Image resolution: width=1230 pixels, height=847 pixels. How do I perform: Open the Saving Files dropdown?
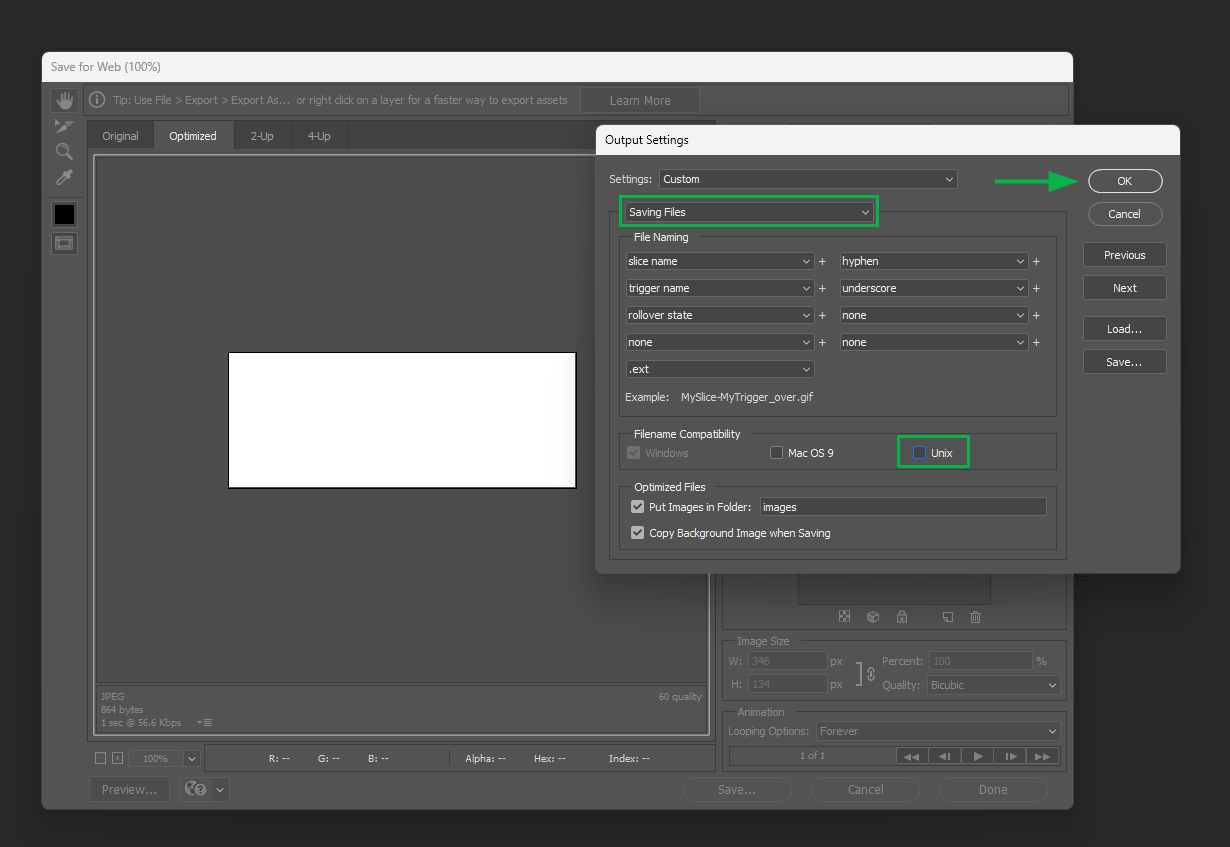pos(749,212)
